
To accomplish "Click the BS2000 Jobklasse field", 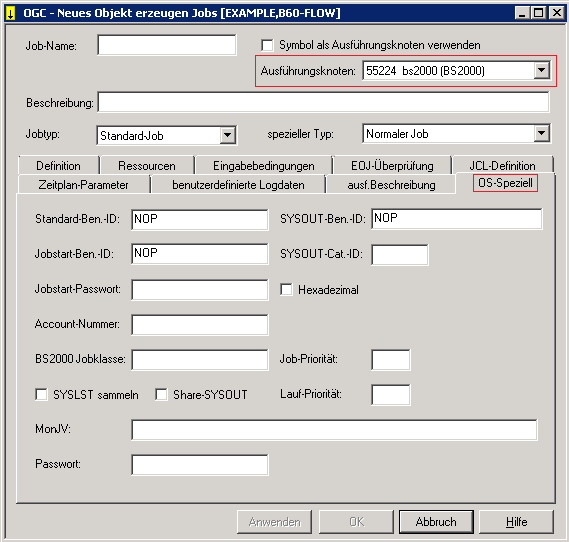I will click(x=200, y=360).
